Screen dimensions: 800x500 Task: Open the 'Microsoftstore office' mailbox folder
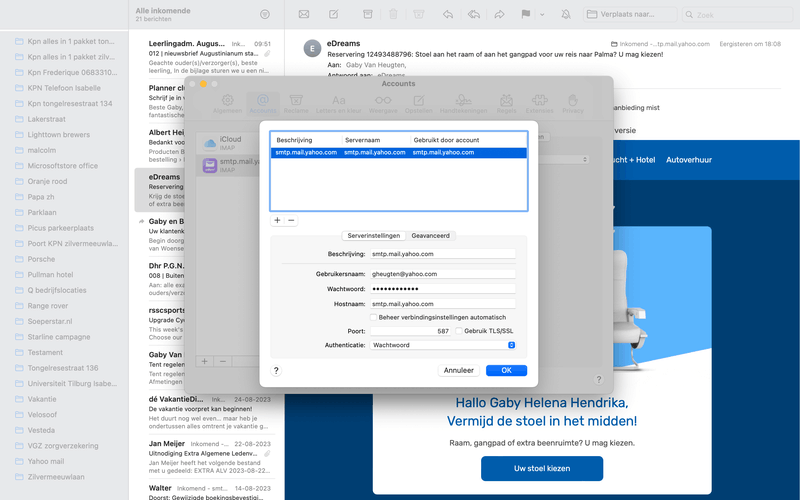pos(64,166)
